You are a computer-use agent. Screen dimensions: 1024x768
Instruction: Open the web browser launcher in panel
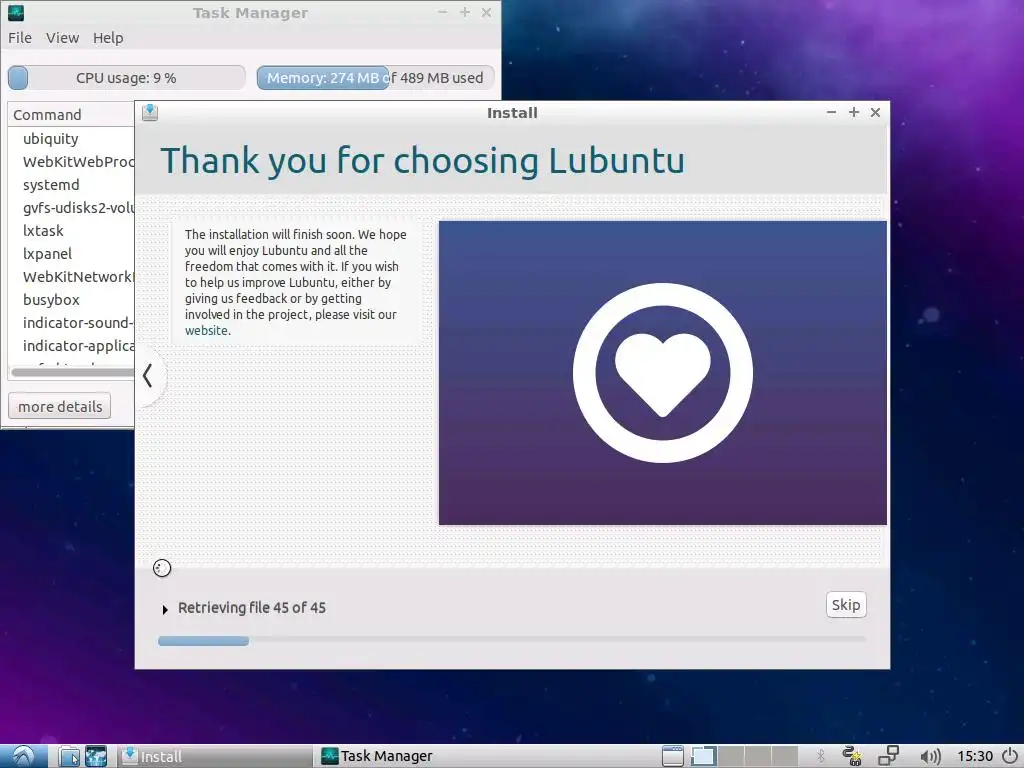(96, 756)
